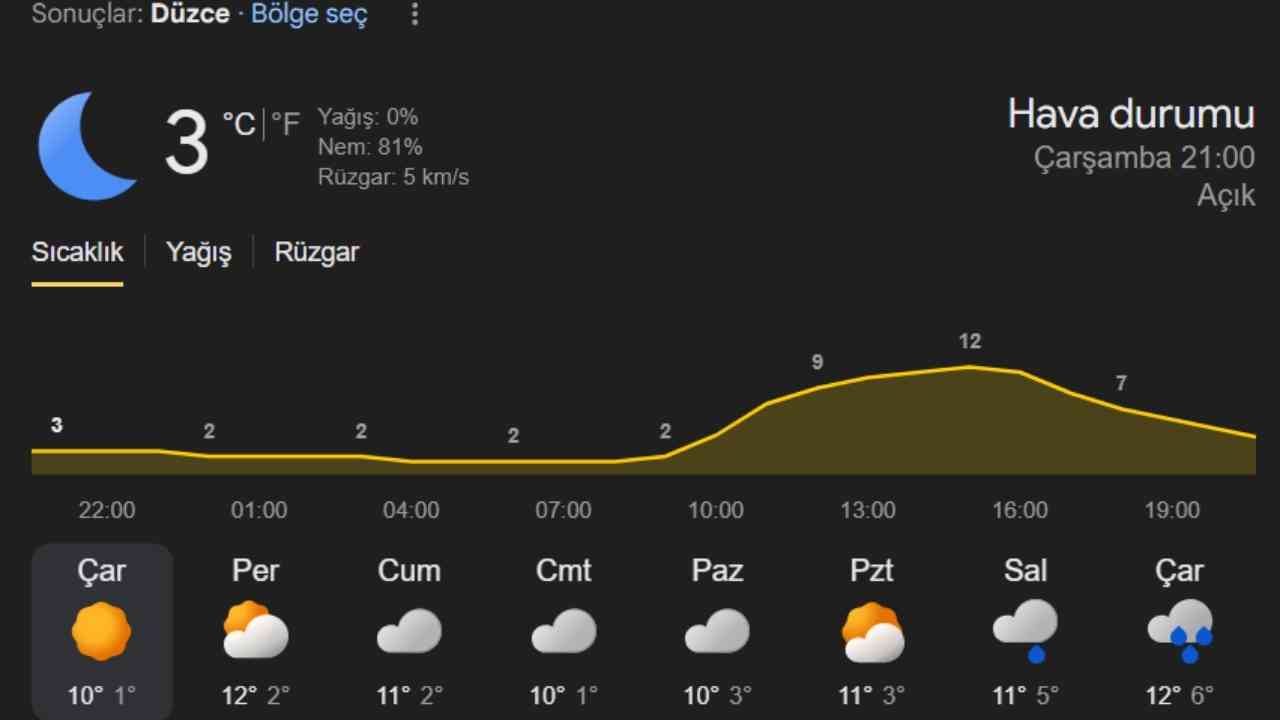This screenshot has height=720, width=1280.
Task: Open the Yağış precipitation tab
Action: coord(198,252)
